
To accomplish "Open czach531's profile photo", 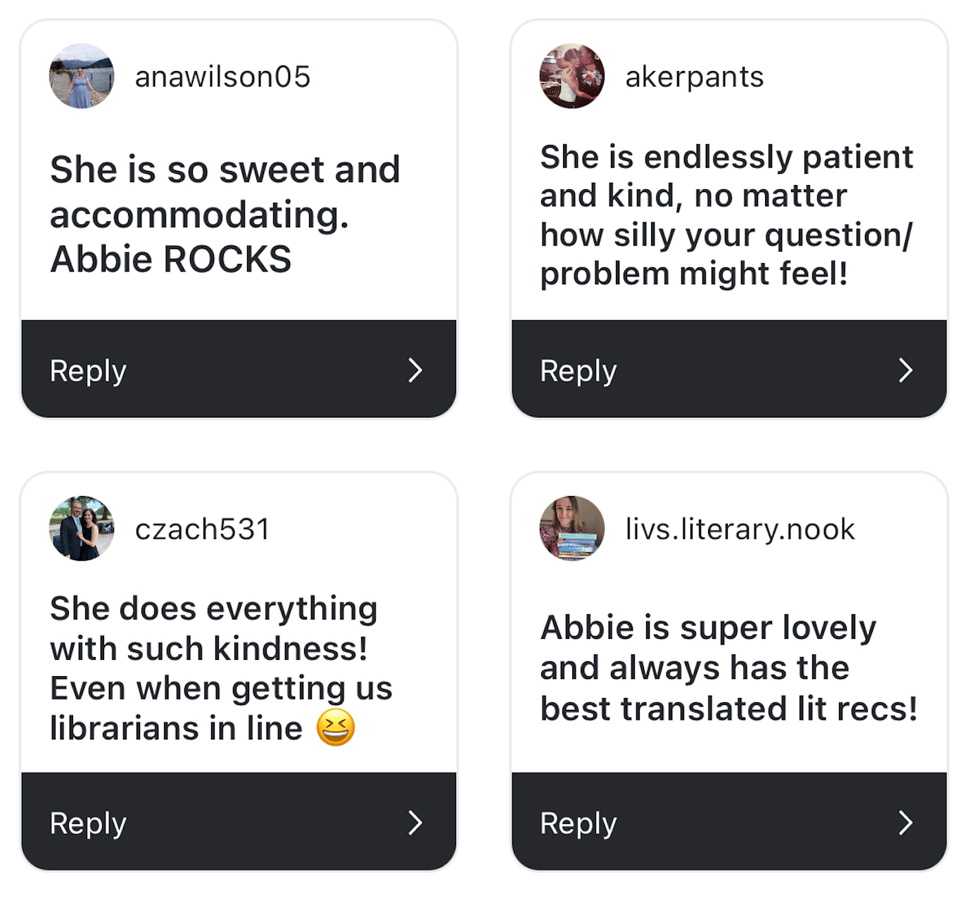I will pyautogui.click(x=81, y=528).
